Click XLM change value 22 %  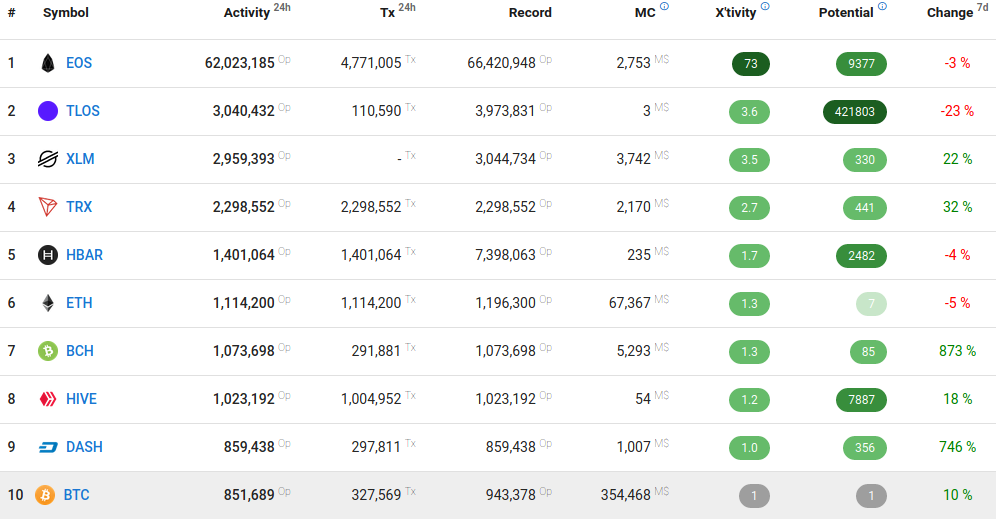(957, 159)
